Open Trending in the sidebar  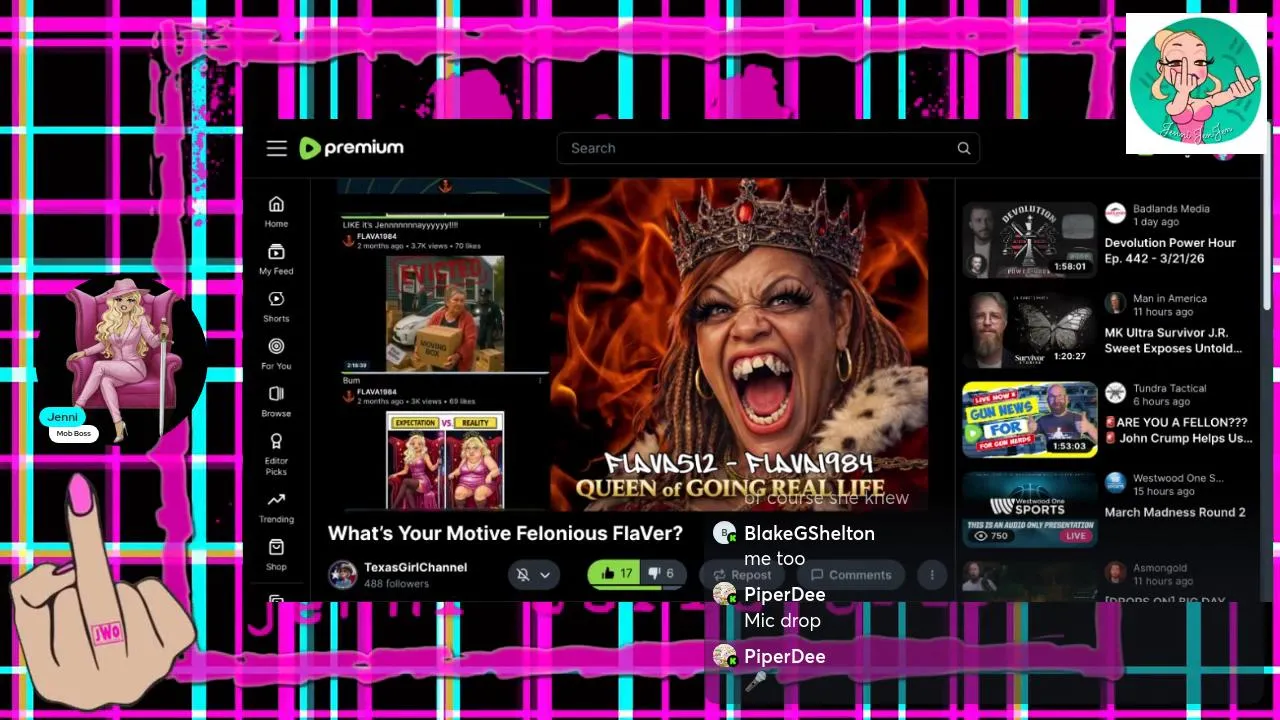(x=276, y=508)
